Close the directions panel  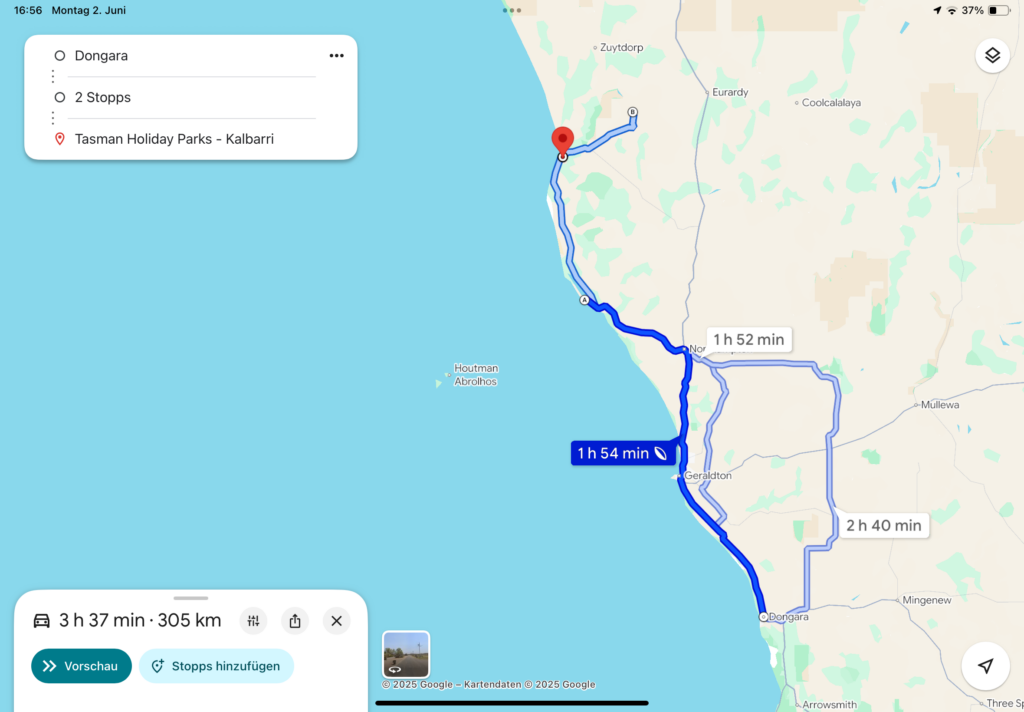pos(337,621)
